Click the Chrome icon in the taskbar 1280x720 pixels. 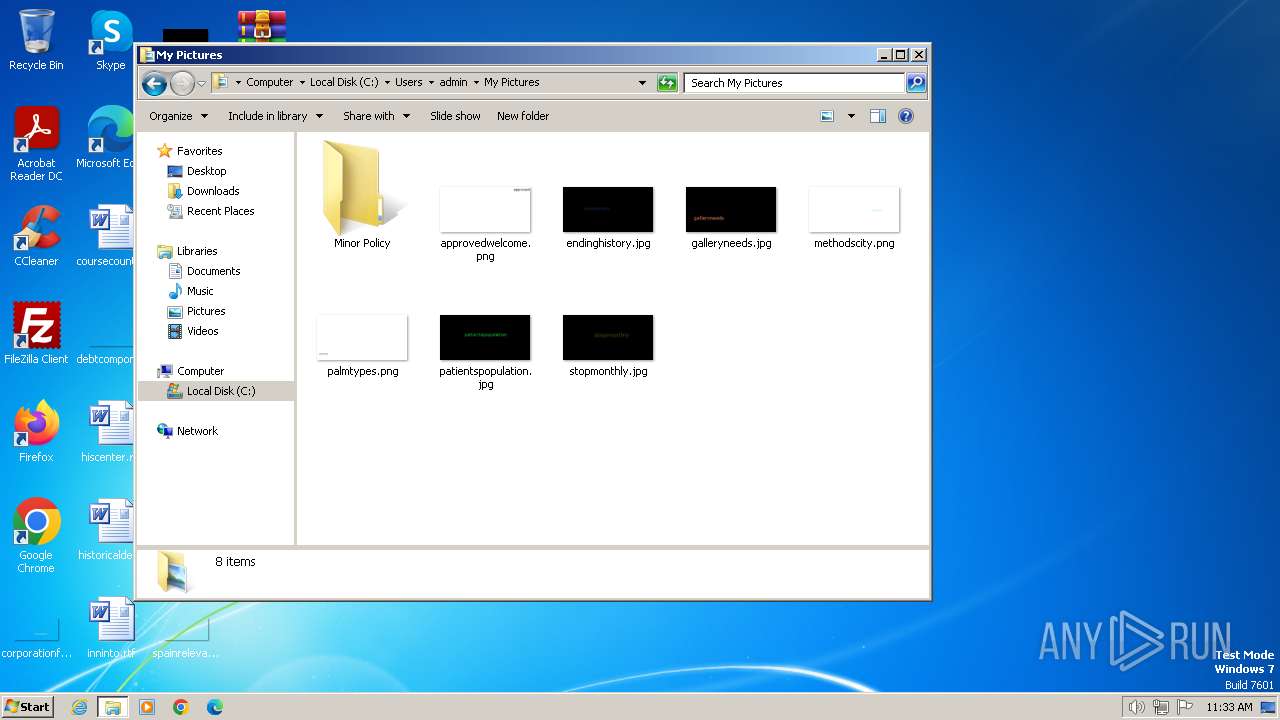[181, 707]
